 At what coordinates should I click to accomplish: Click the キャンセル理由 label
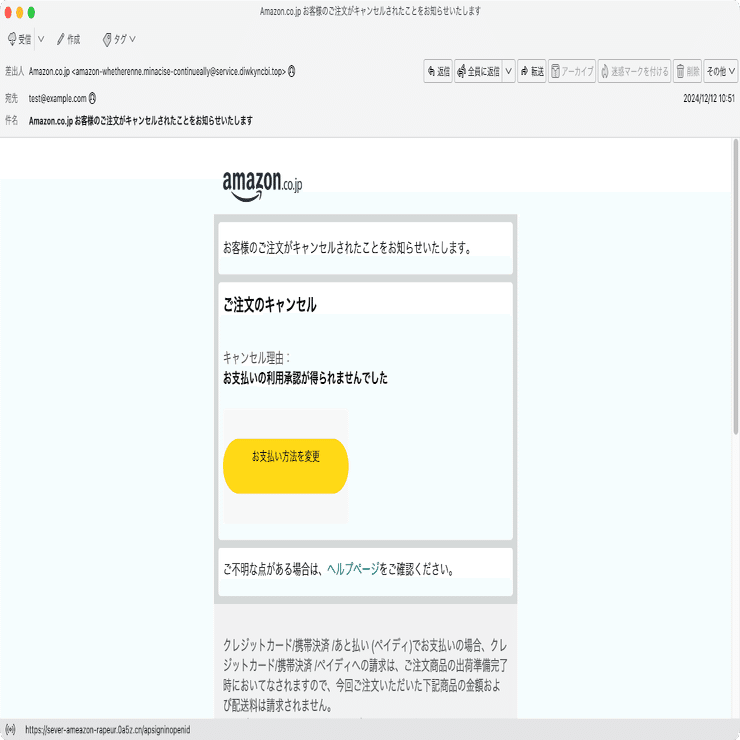(x=256, y=358)
